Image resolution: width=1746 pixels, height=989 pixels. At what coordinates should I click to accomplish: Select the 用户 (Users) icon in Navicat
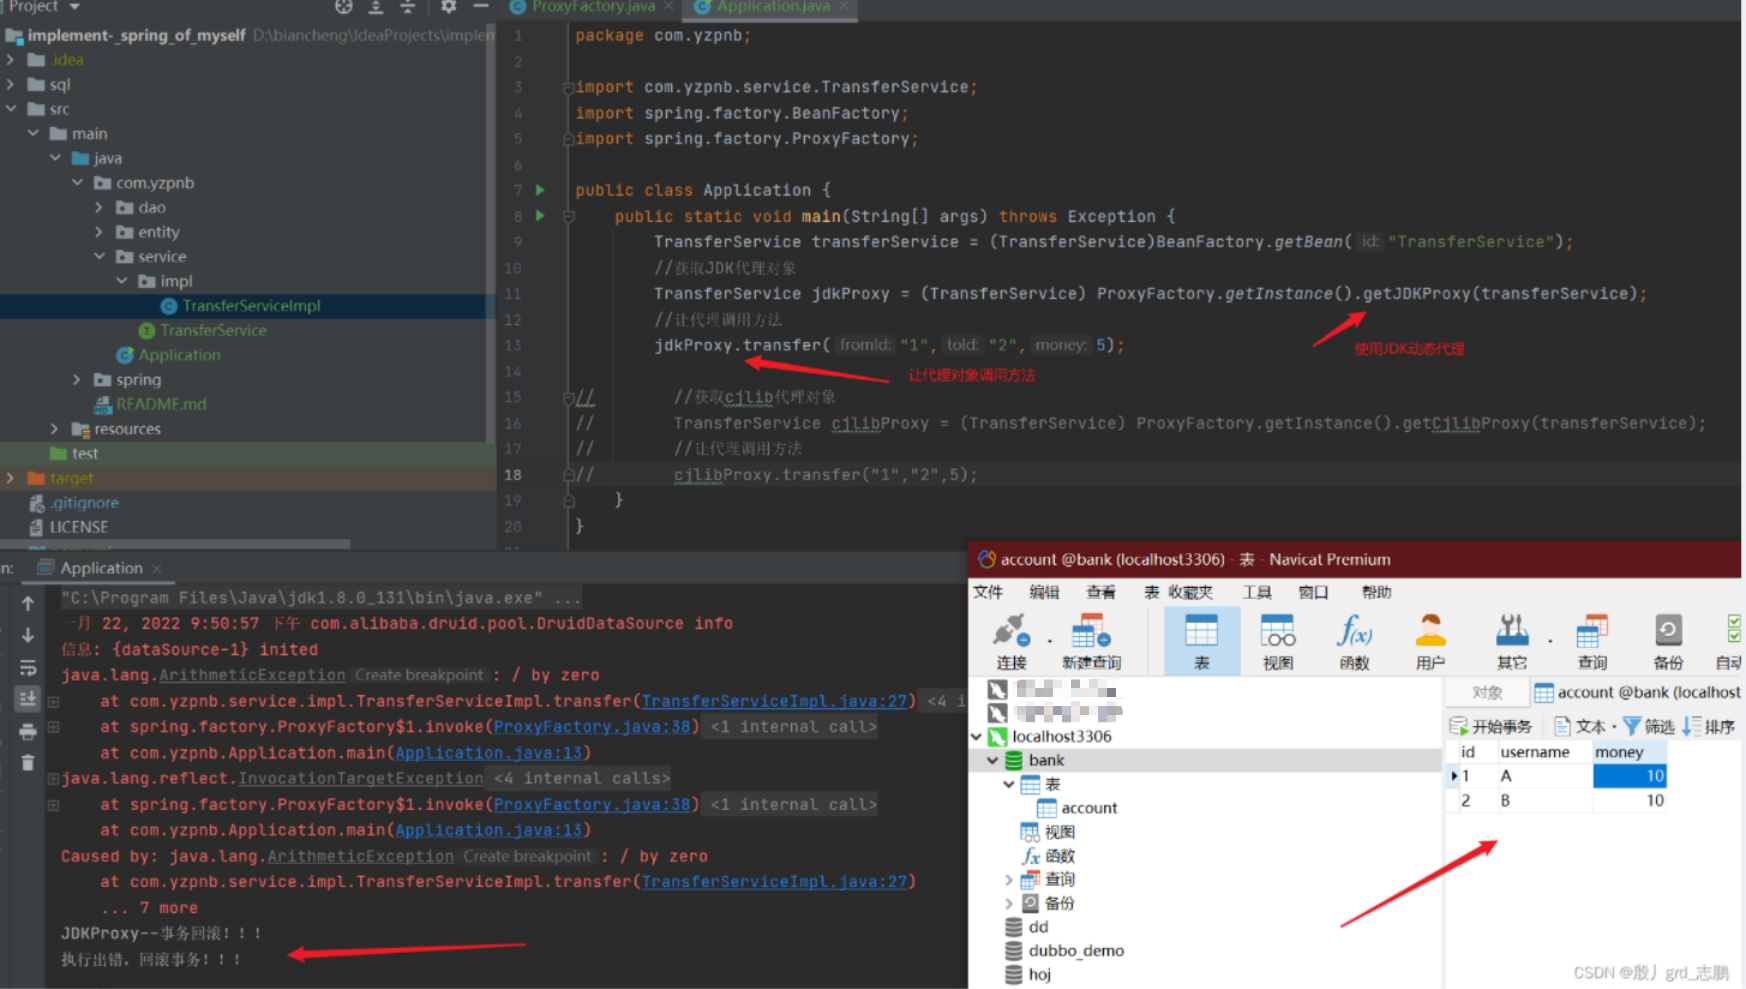[1430, 640]
